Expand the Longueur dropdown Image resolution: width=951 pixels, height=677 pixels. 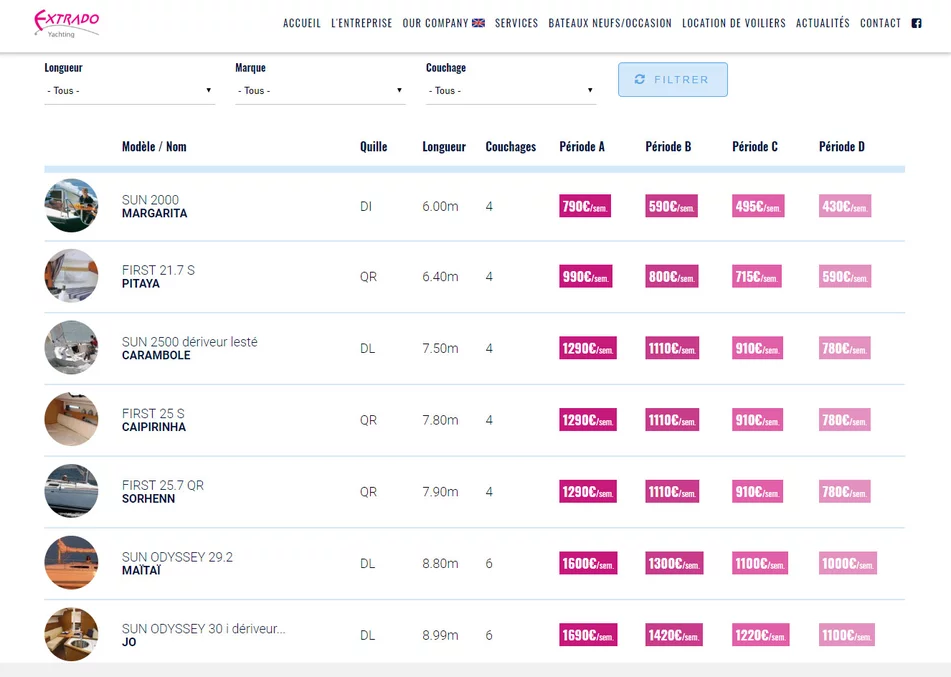129,91
